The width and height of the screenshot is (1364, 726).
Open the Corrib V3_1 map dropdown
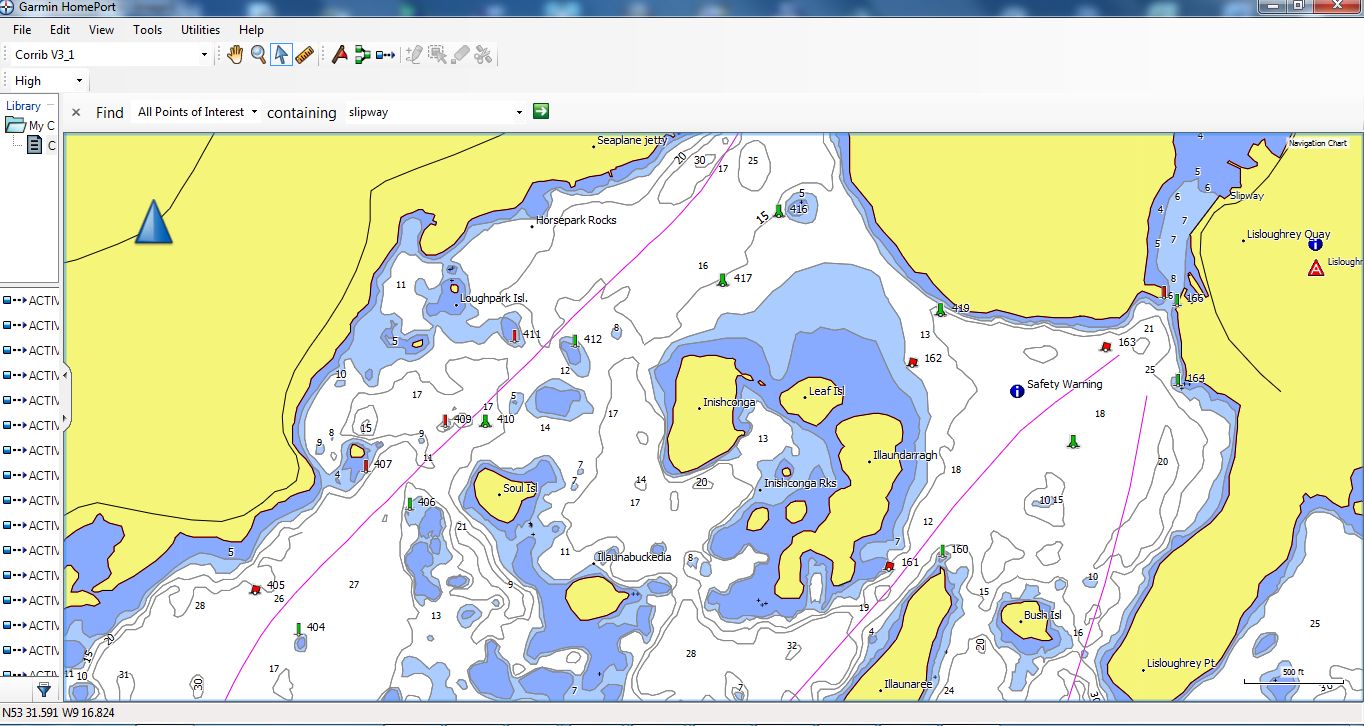(204, 55)
